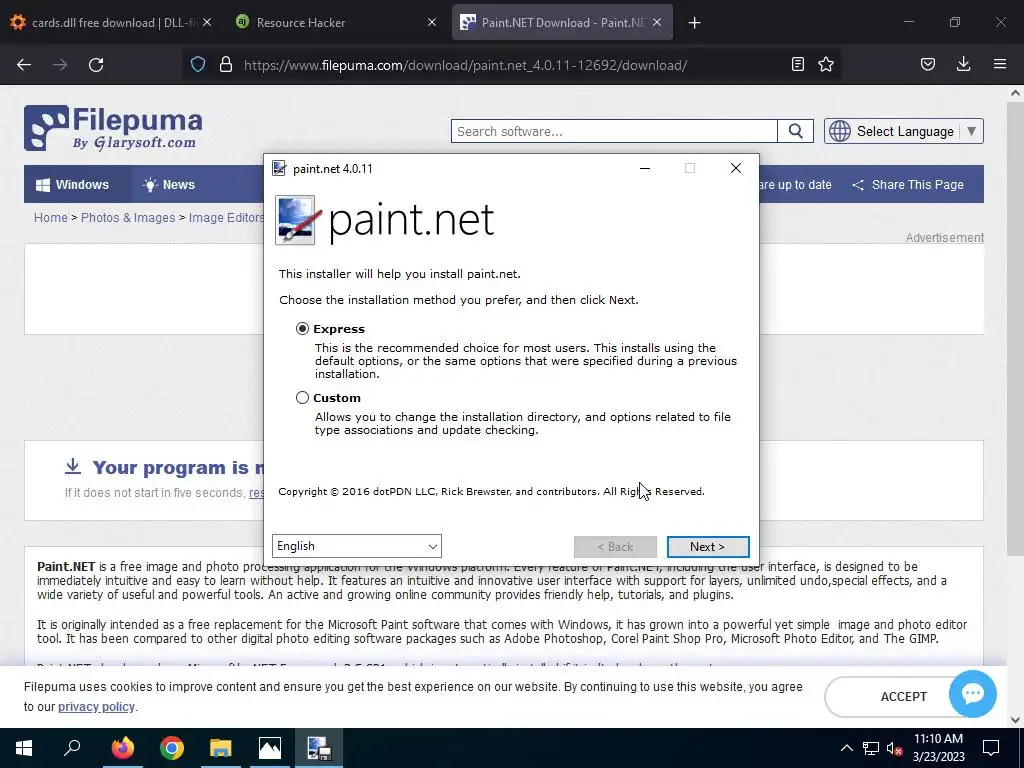The height and width of the screenshot is (768, 1024).
Task: Follow the Home breadcrumb link
Action: tap(51, 217)
